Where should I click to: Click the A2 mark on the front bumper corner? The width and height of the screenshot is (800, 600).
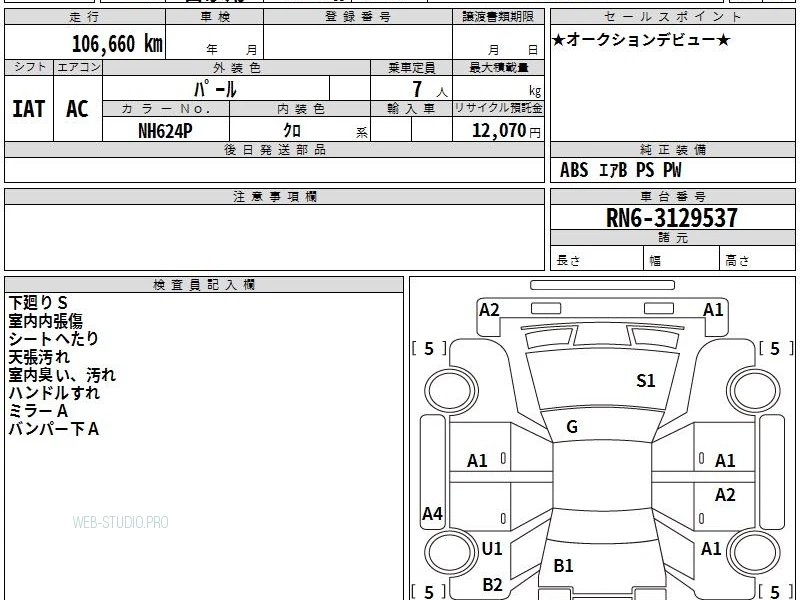click(489, 310)
